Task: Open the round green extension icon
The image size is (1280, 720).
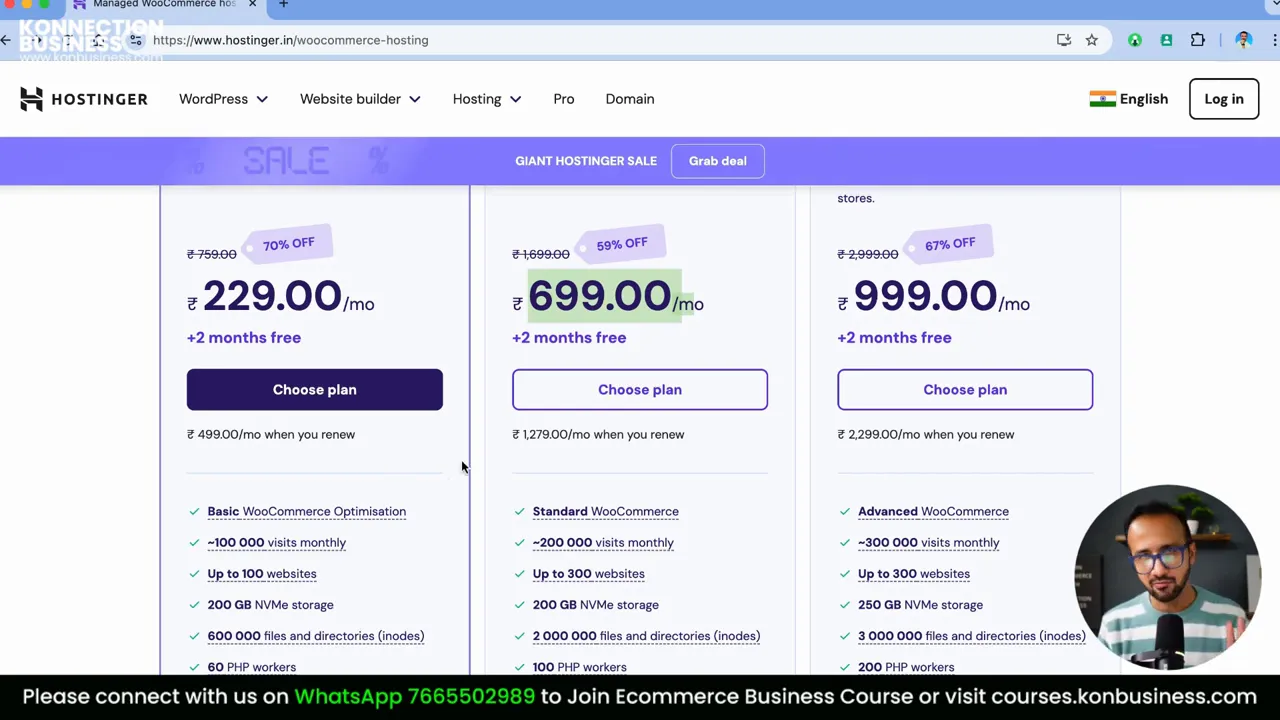Action: [1135, 40]
